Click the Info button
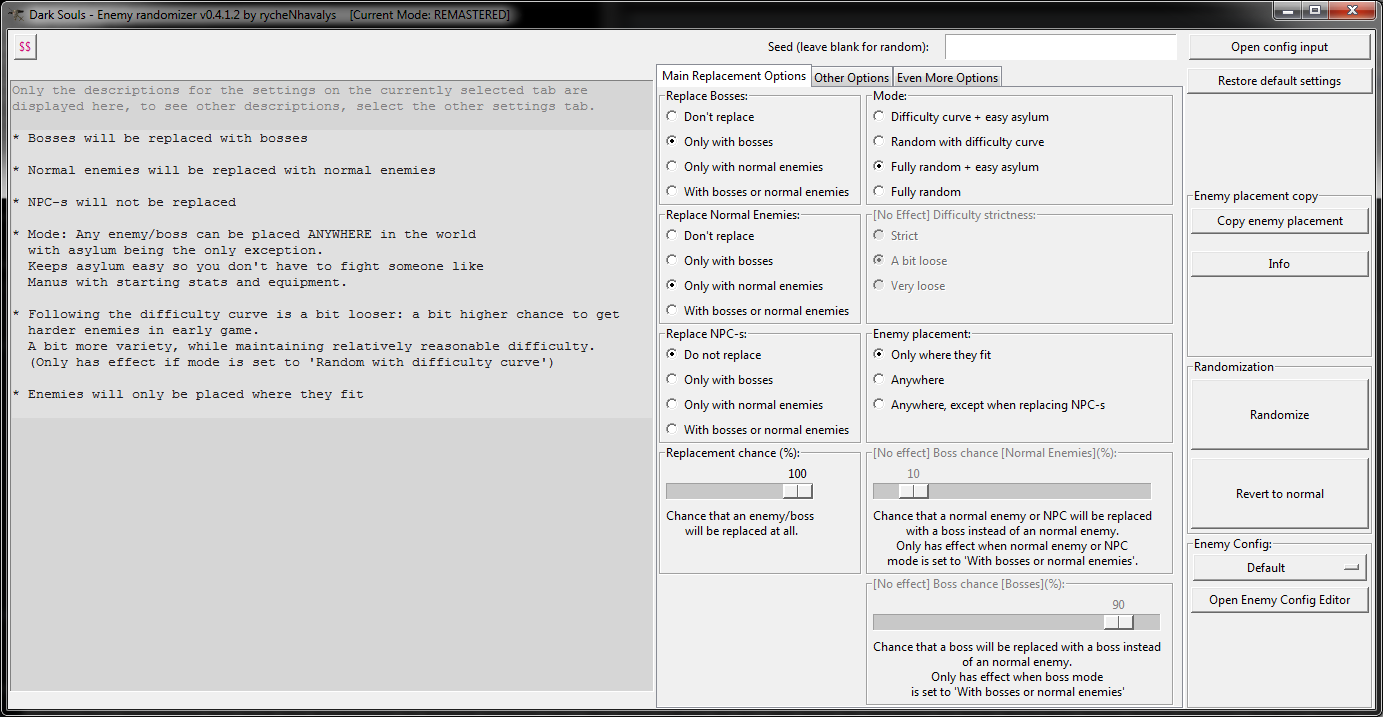 click(1279, 264)
